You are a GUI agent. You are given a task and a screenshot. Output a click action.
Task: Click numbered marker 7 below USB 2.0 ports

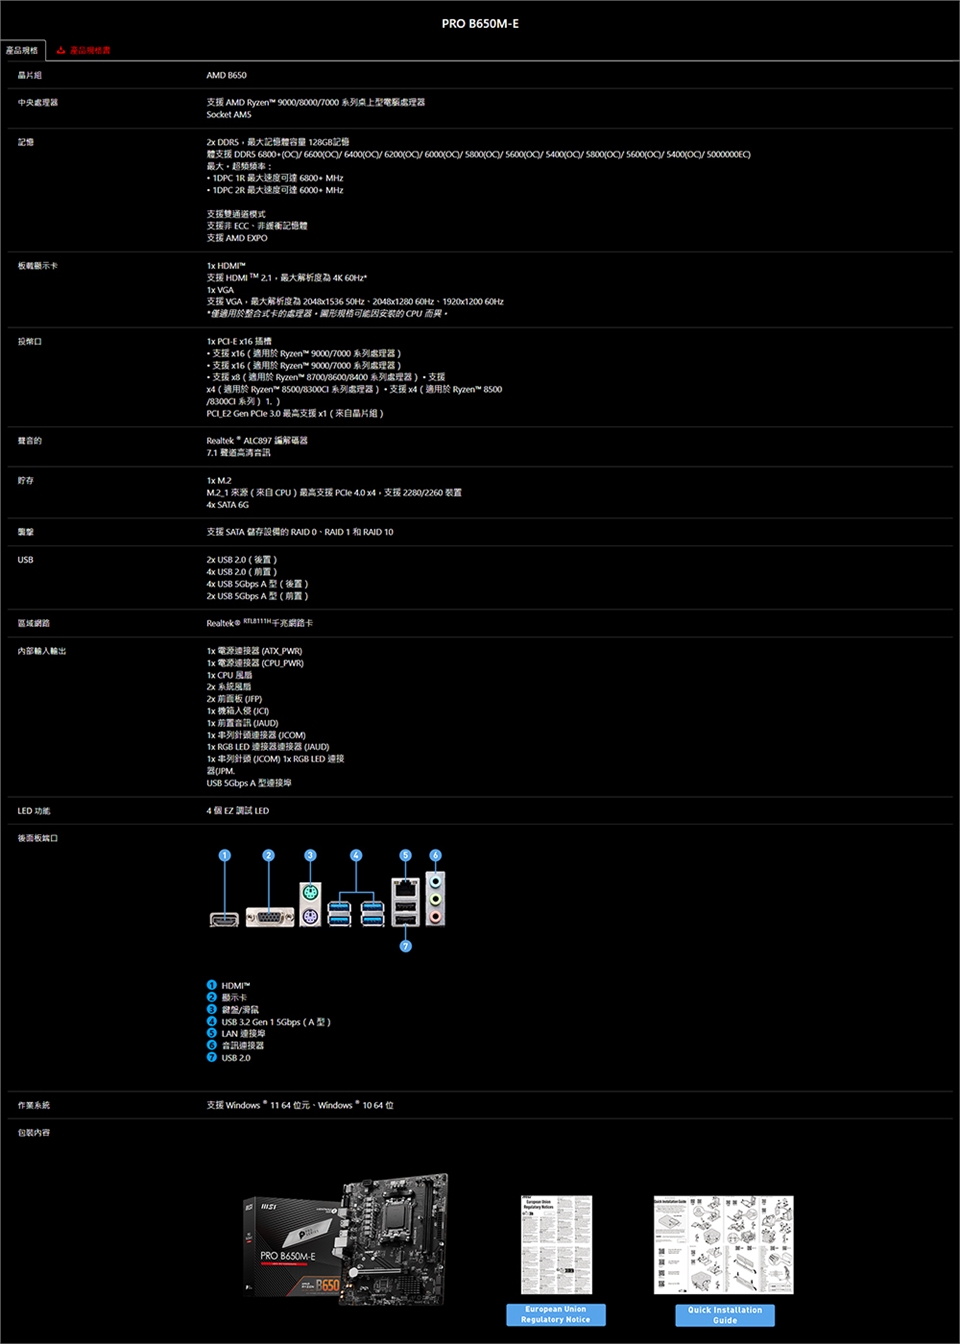pos(405,946)
